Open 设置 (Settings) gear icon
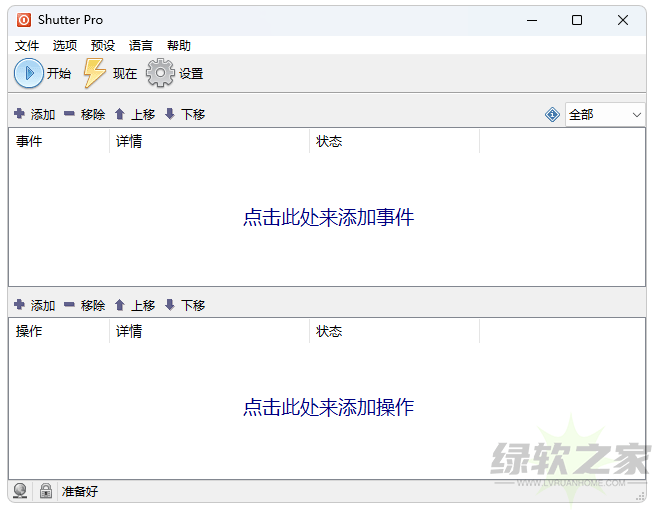Screen dimensions: 654x510 pyautogui.click(x=160, y=73)
